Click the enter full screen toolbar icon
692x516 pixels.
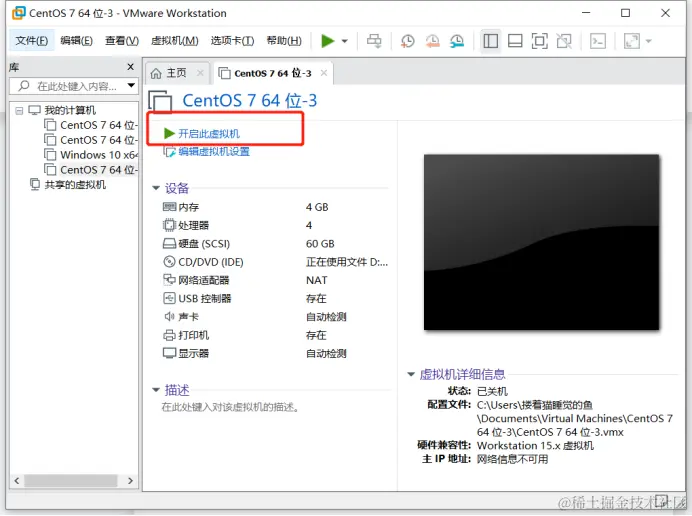[539, 41]
